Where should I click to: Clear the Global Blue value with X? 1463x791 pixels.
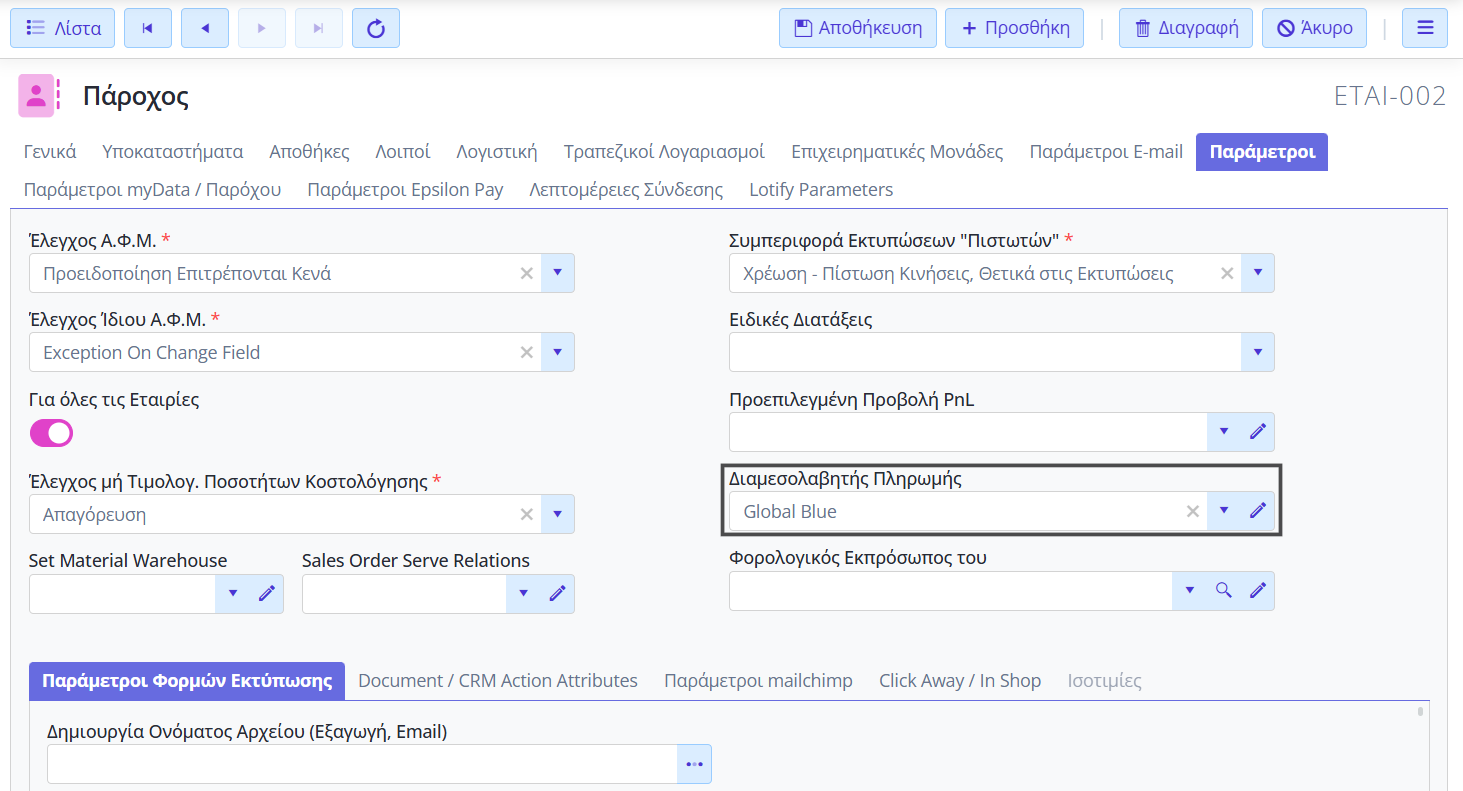pos(1192,511)
